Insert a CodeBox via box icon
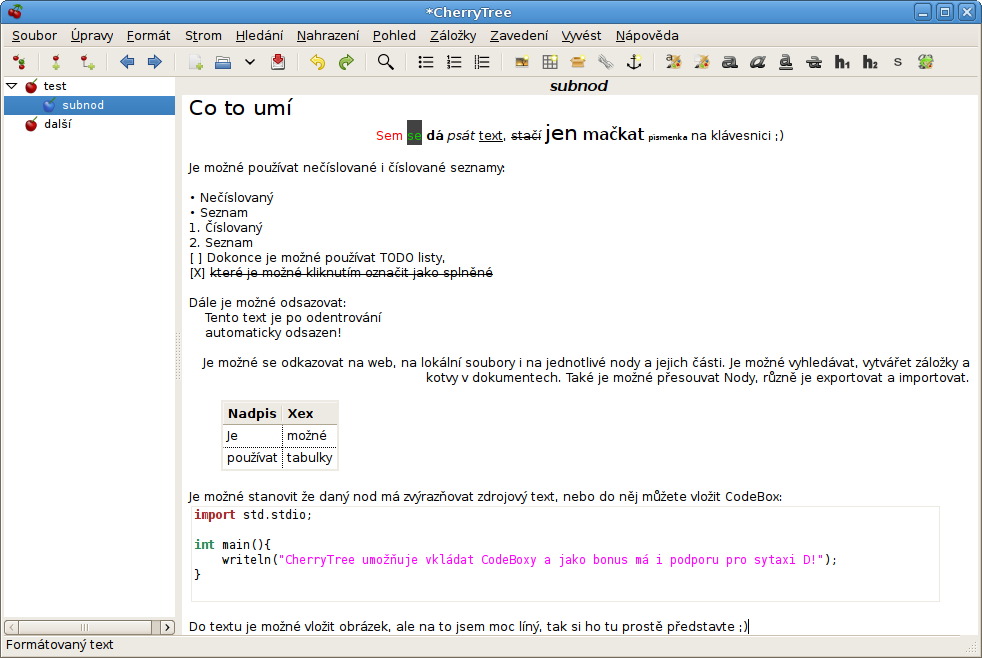The height and width of the screenshot is (658, 982). pos(577,62)
